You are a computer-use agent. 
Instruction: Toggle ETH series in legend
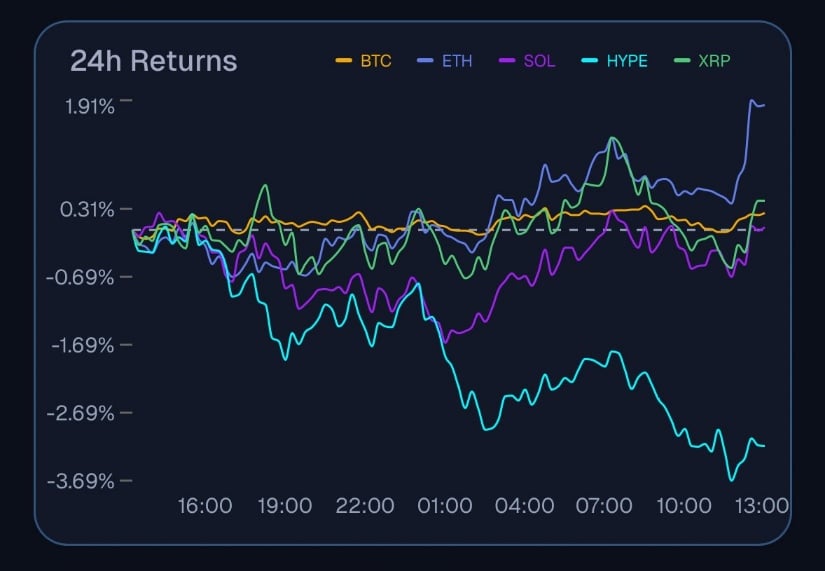(x=445, y=61)
